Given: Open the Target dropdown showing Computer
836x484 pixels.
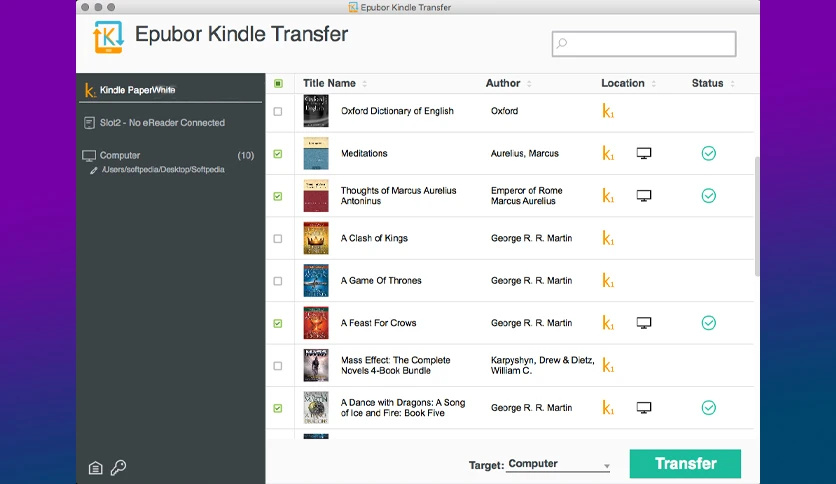Looking at the screenshot, I should [558, 464].
